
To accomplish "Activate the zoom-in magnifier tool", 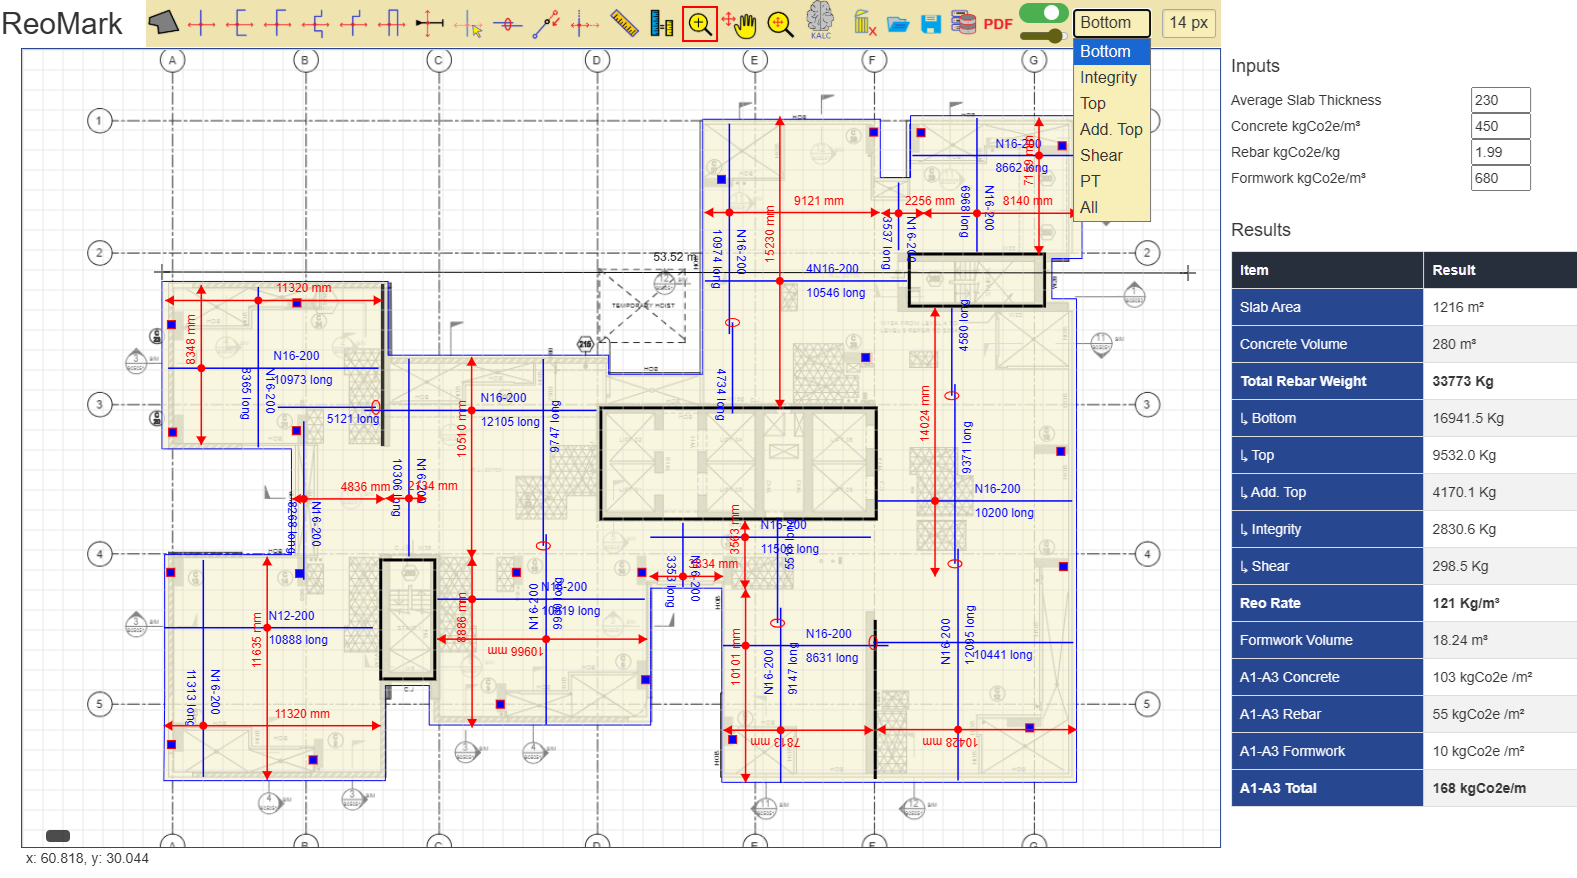I will pos(700,23).
